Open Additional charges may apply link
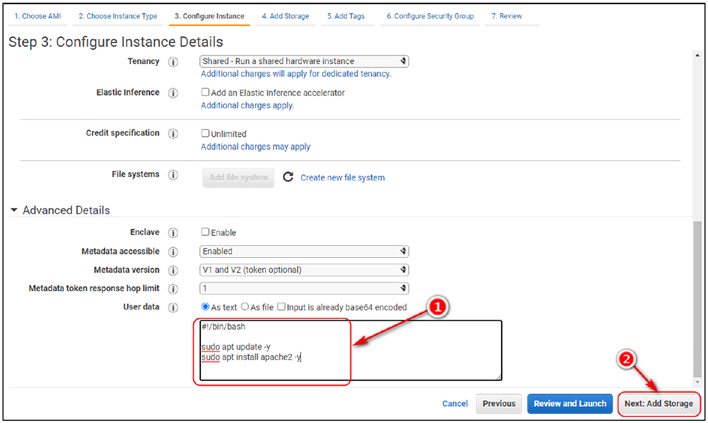This screenshot has height=423, width=708. point(256,147)
